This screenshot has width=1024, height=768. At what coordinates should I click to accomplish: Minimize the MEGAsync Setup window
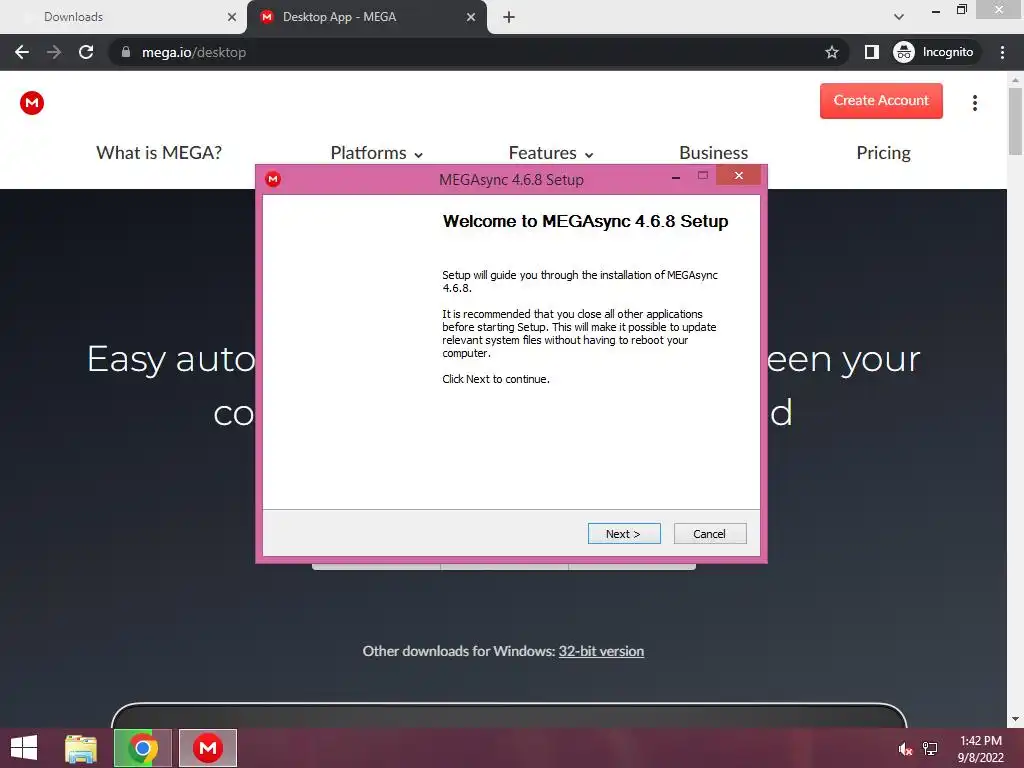click(x=676, y=176)
